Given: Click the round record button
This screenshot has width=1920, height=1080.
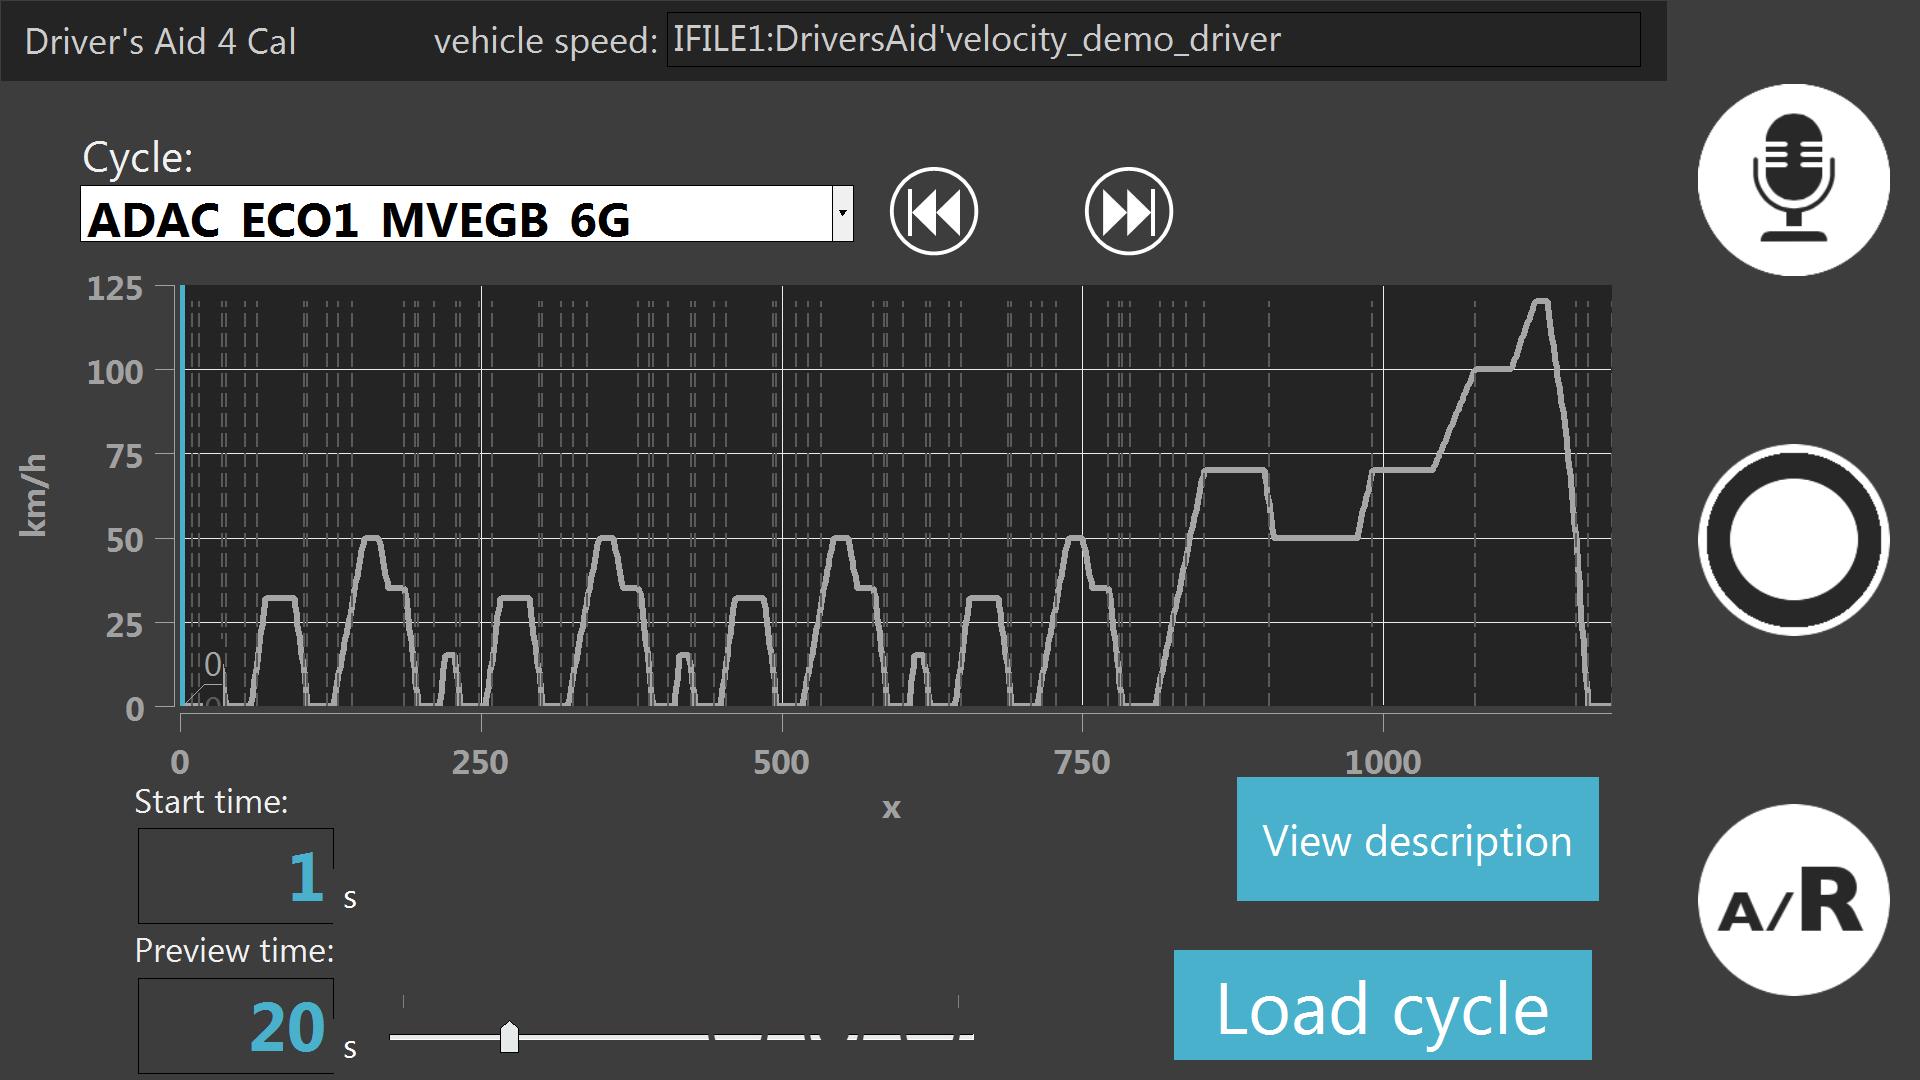Looking at the screenshot, I should 1794,540.
